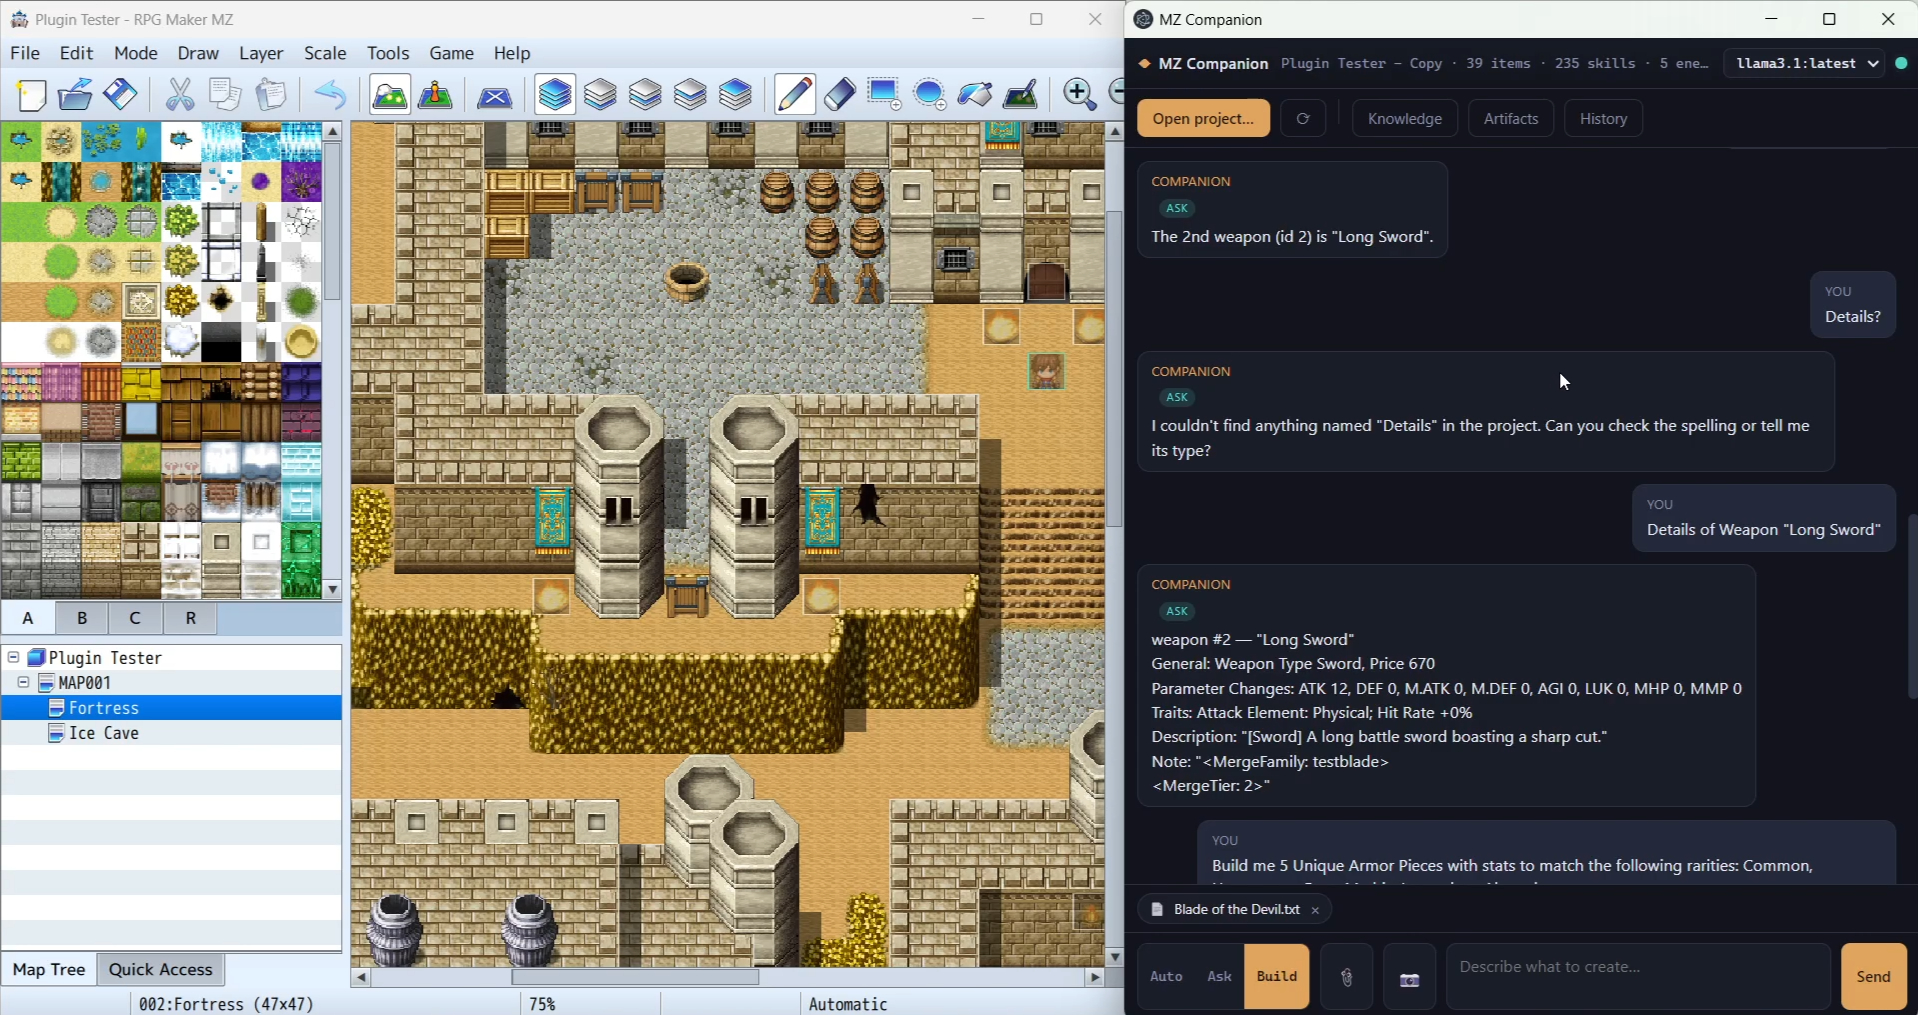Select the Layer 4 button

pyautogui.click(x=735, y=95)
